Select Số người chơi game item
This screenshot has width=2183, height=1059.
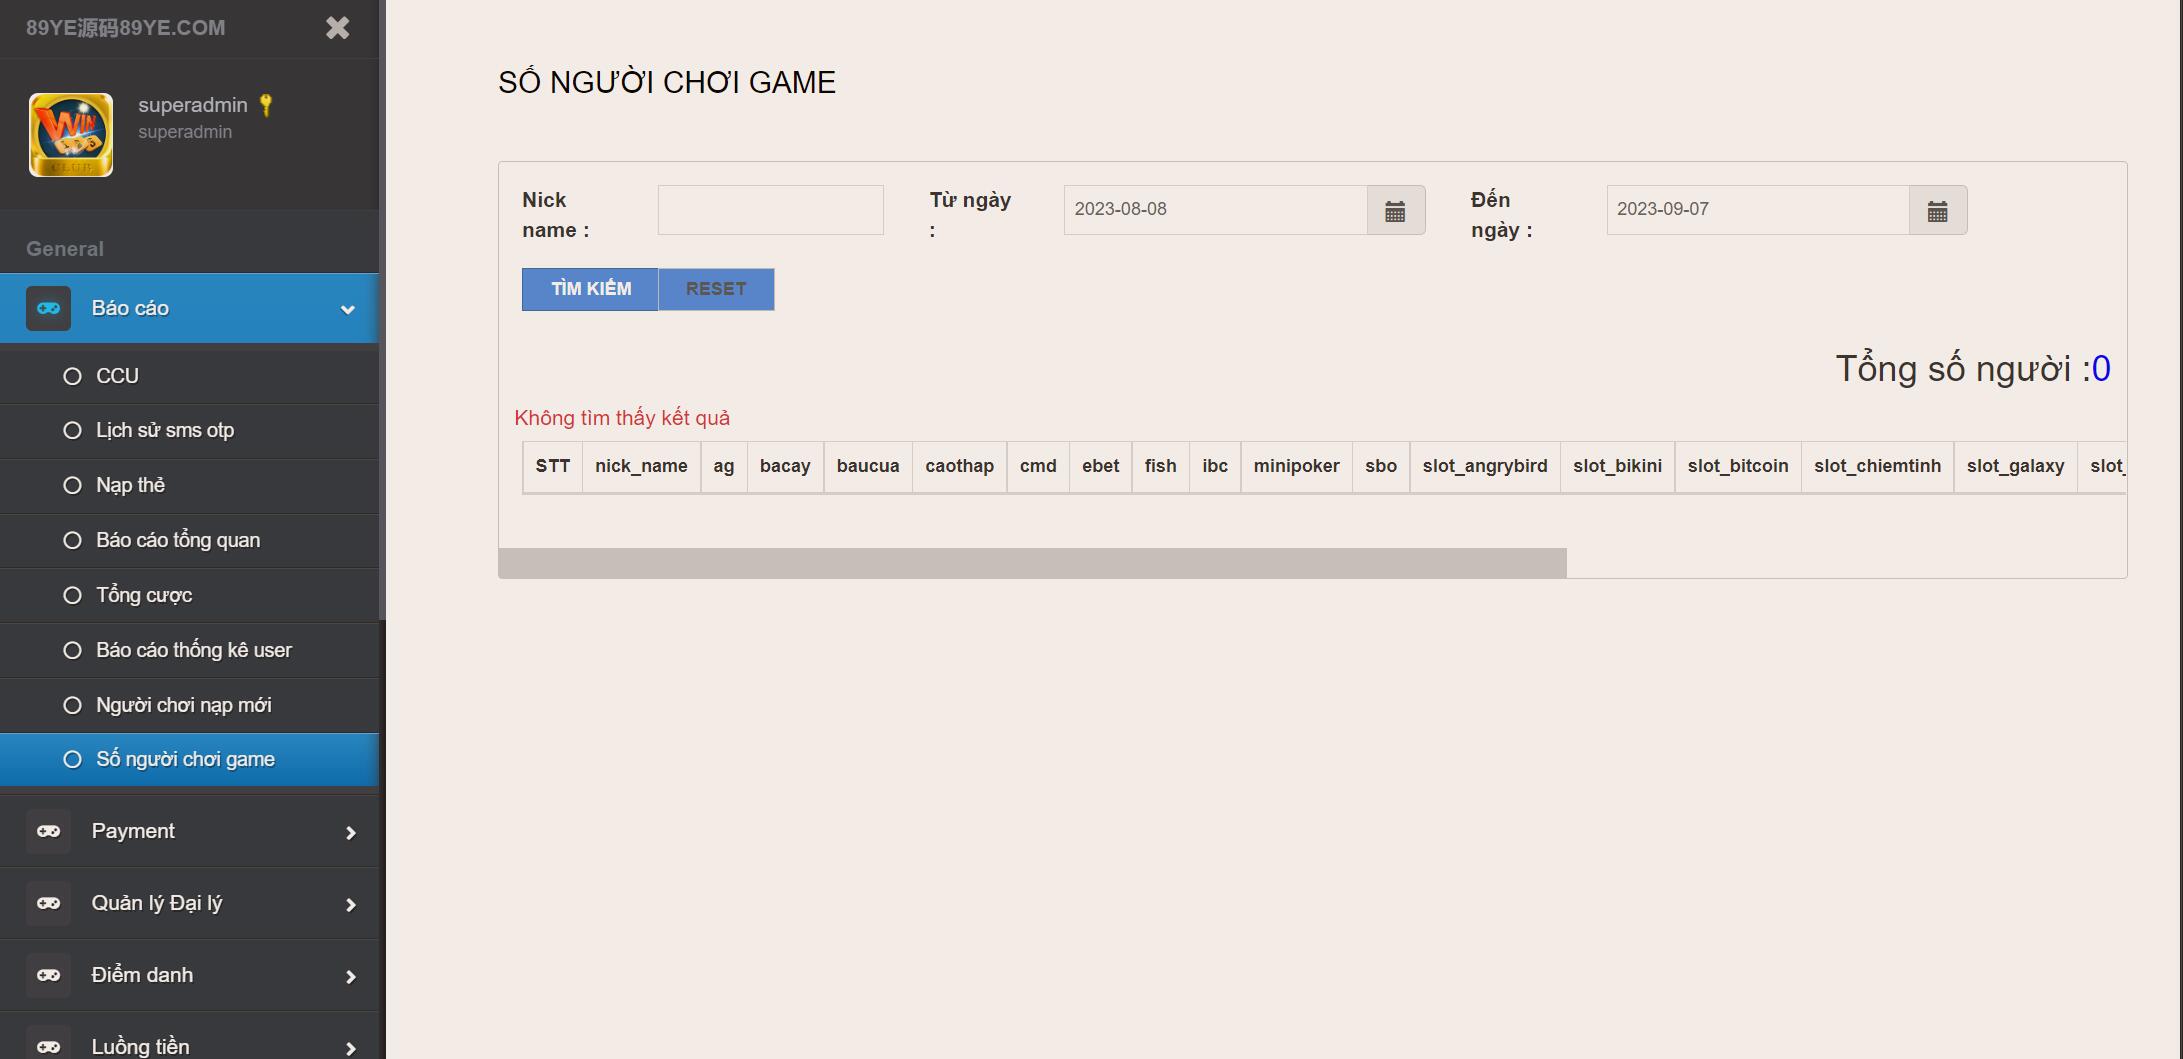pyautogui.click(x=190, y=760)
